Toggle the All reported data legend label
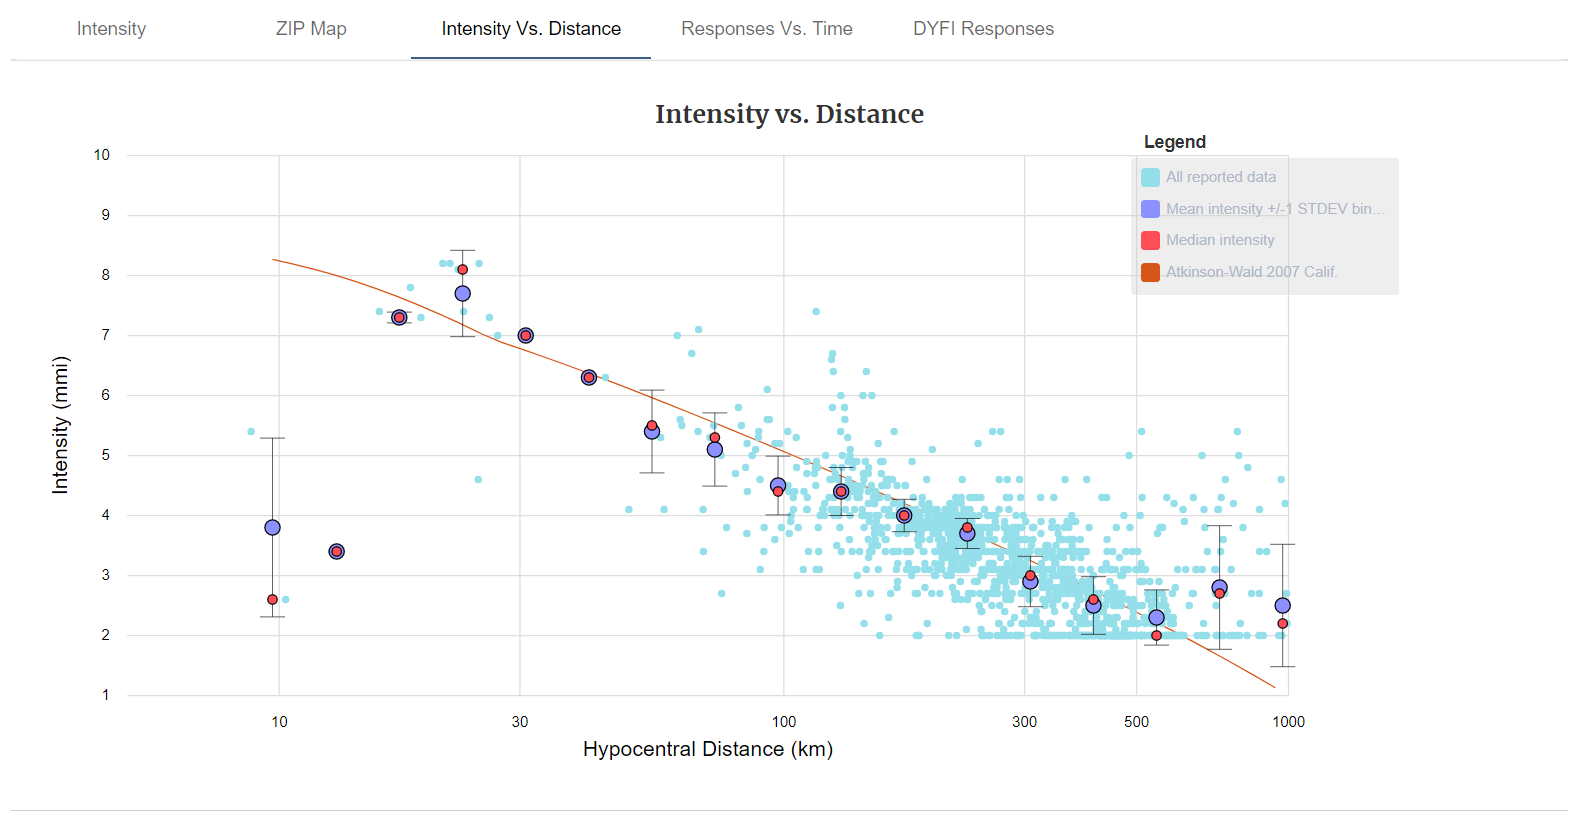 coord(1220,177)
